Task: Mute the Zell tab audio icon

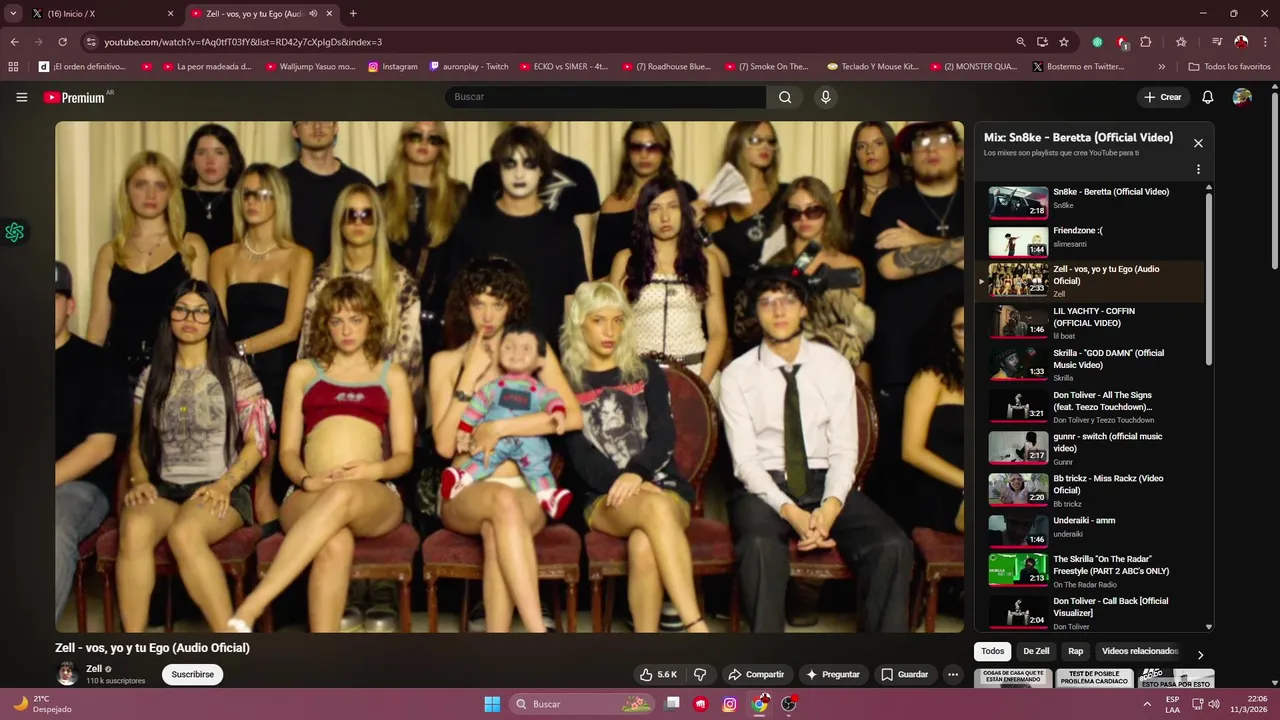Action: 314,14
